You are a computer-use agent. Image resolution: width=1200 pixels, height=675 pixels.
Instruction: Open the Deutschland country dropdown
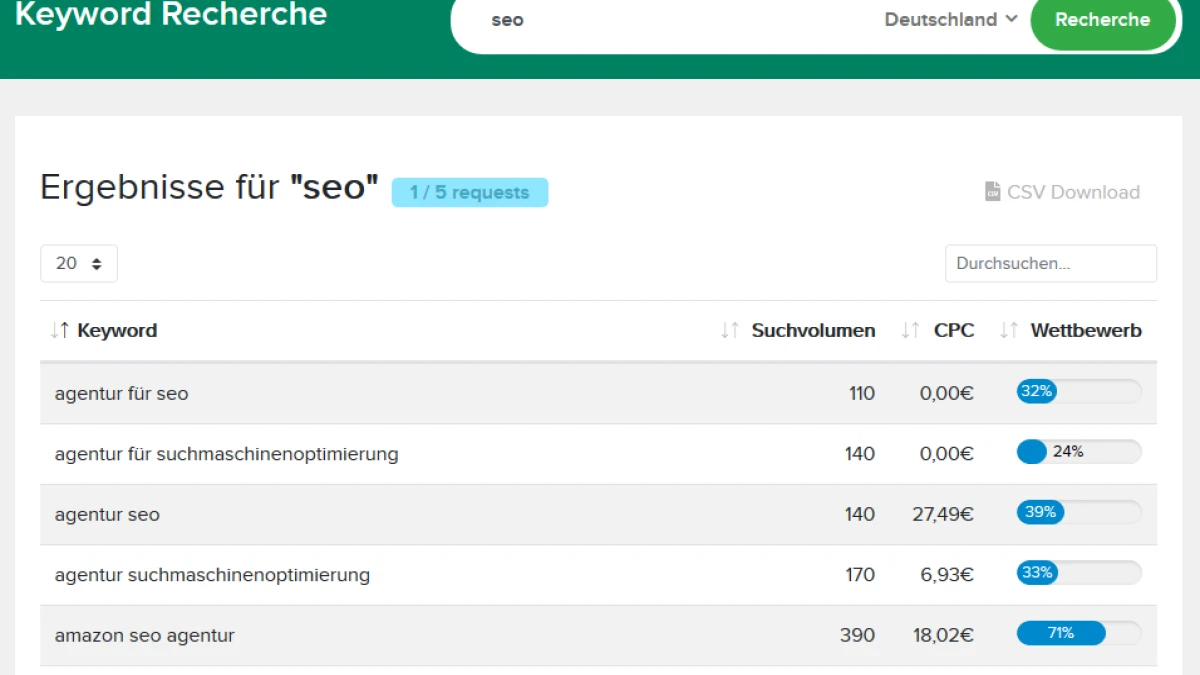pos(951,20)
